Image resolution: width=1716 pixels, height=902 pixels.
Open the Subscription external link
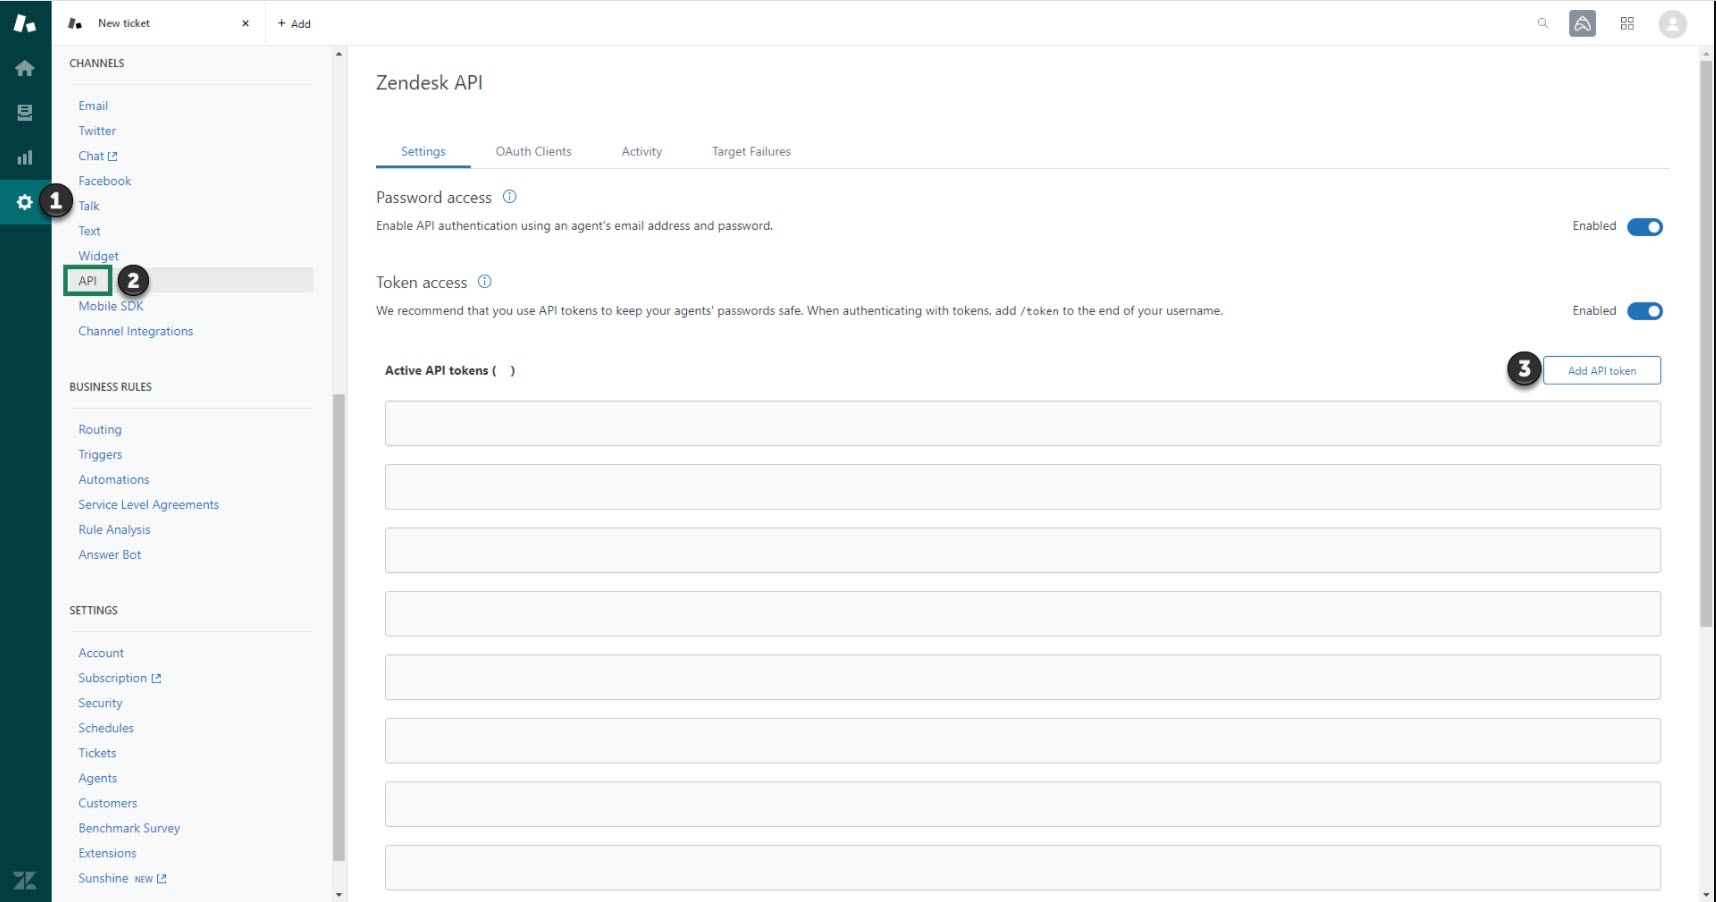click(120, 678)
